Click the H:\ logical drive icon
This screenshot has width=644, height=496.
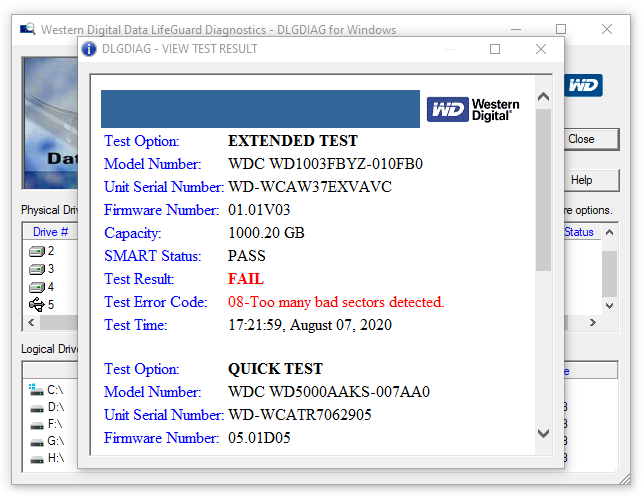pyautogui.click(x=37, y=459)
